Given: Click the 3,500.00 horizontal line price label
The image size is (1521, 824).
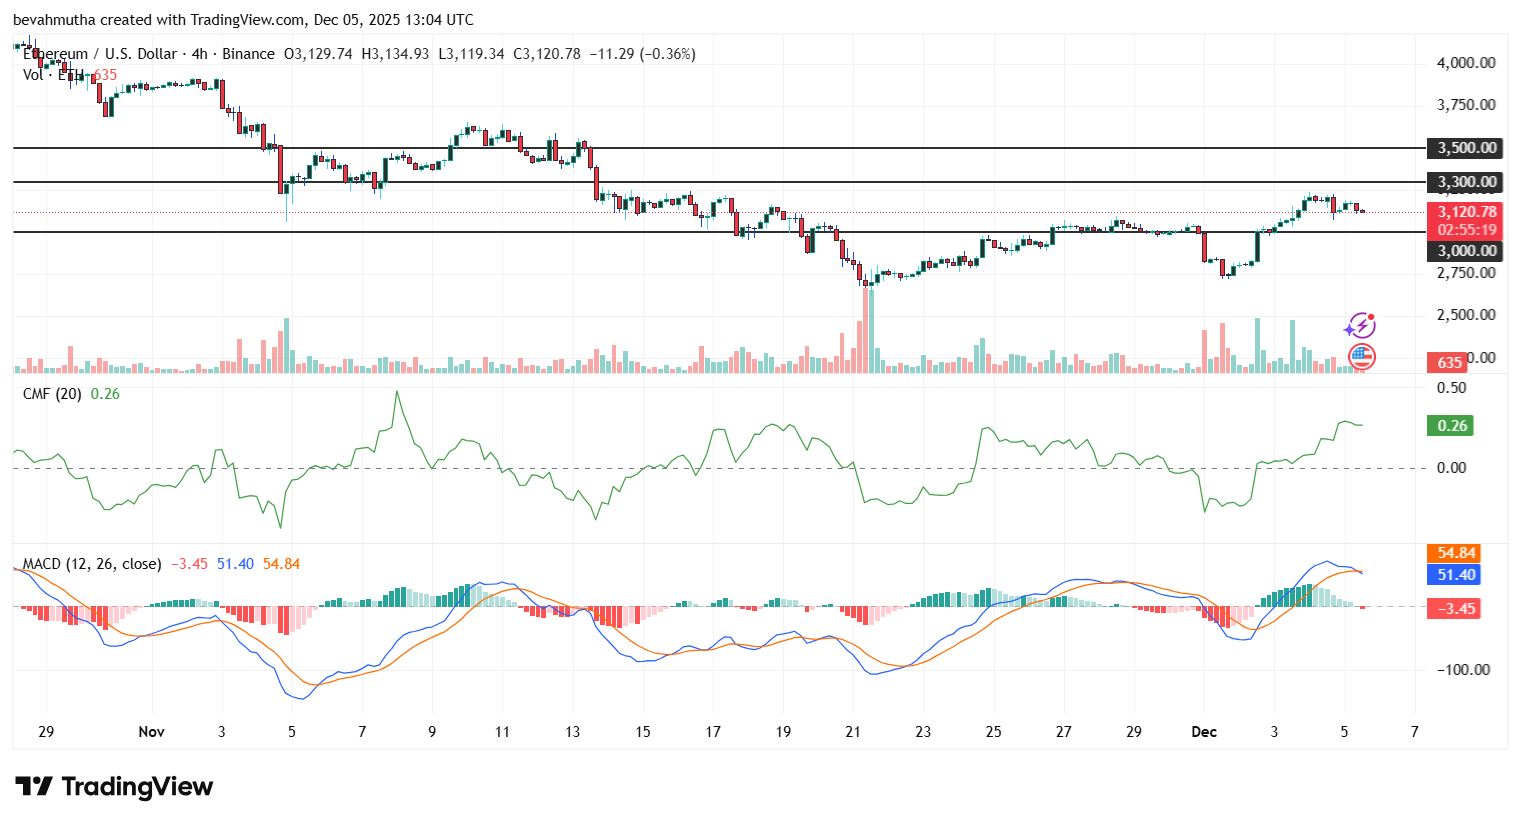Looking at the screenshot, I should [1467, 148].
